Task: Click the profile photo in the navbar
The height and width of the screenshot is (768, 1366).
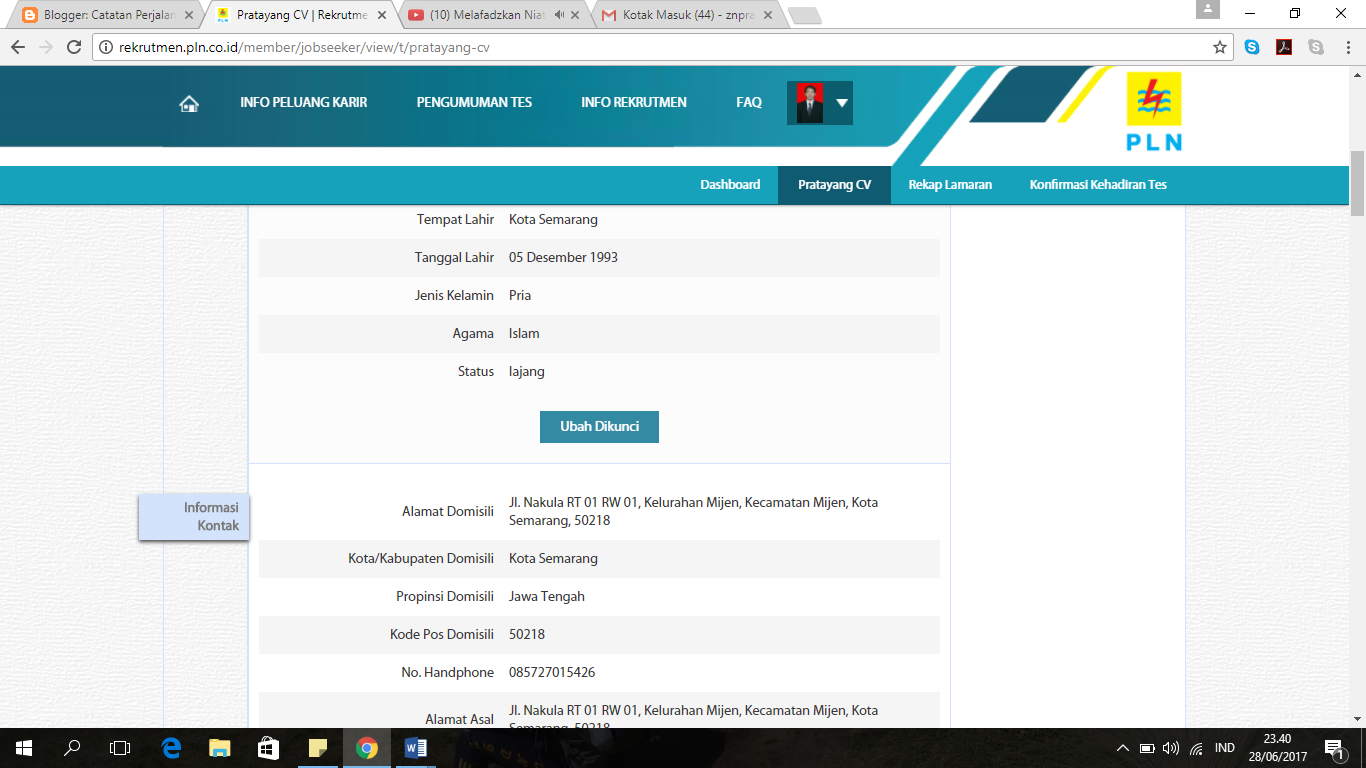Action: [x=806, y=102]
